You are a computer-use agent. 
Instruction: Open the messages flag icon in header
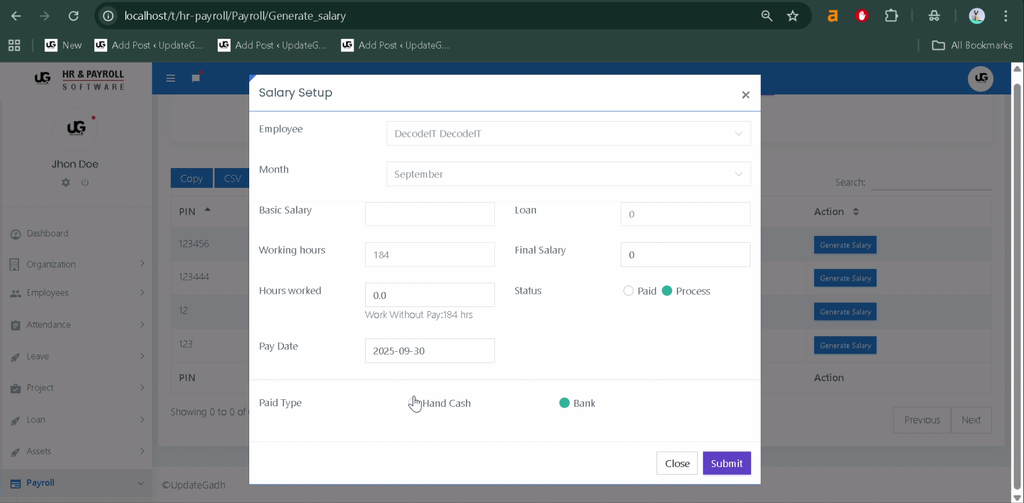(196, 78)
